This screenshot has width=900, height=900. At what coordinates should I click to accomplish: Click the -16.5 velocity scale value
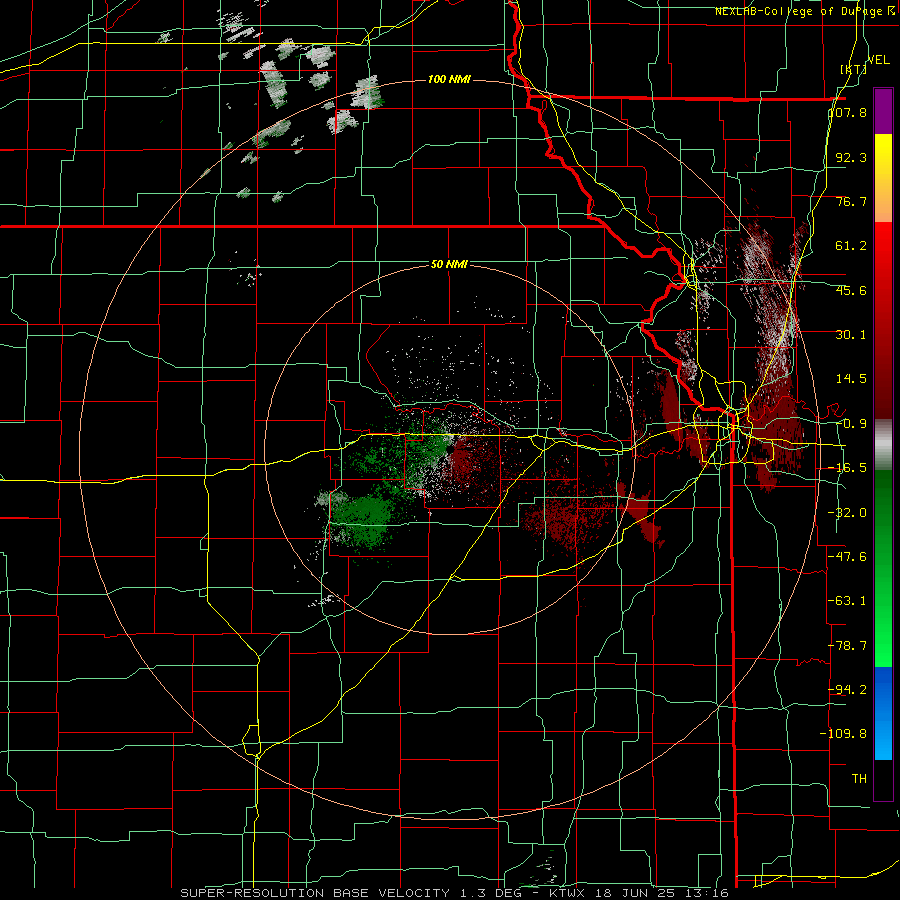point(848,468)
